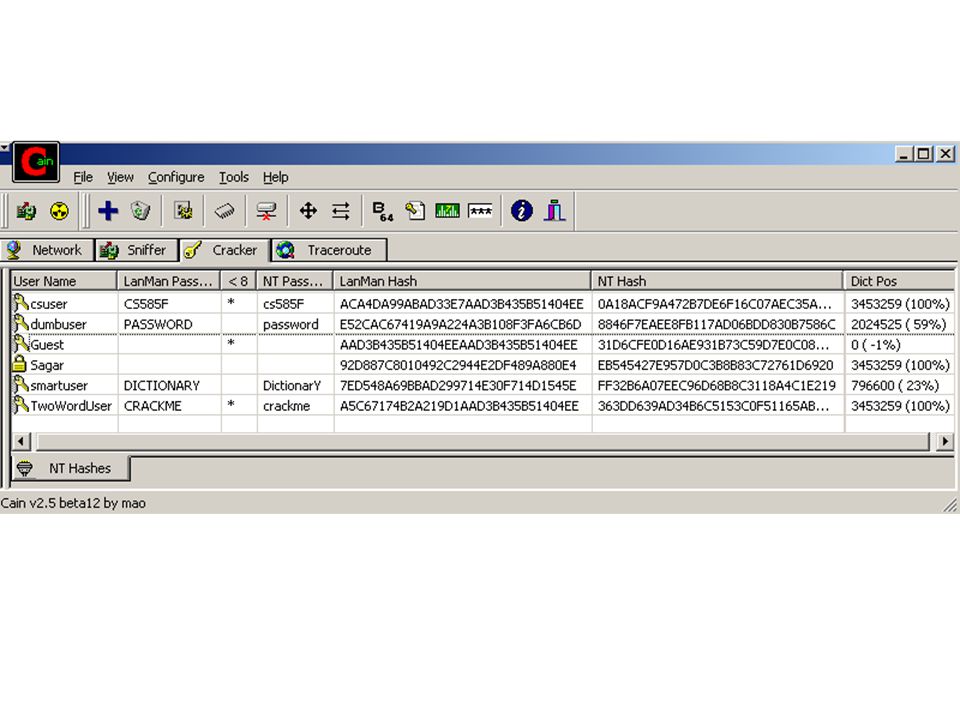The height and width of the screenshot is (720, 960).
Task: Click the CS585F LanMan password cell
Action: pos(146,304)
